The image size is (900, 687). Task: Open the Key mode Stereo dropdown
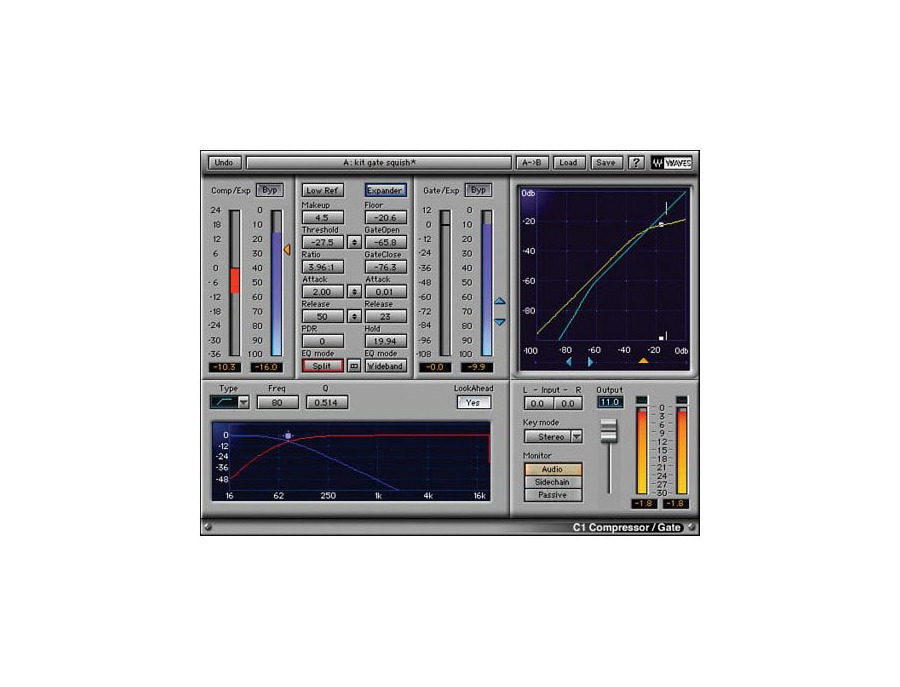pos(553,437)
